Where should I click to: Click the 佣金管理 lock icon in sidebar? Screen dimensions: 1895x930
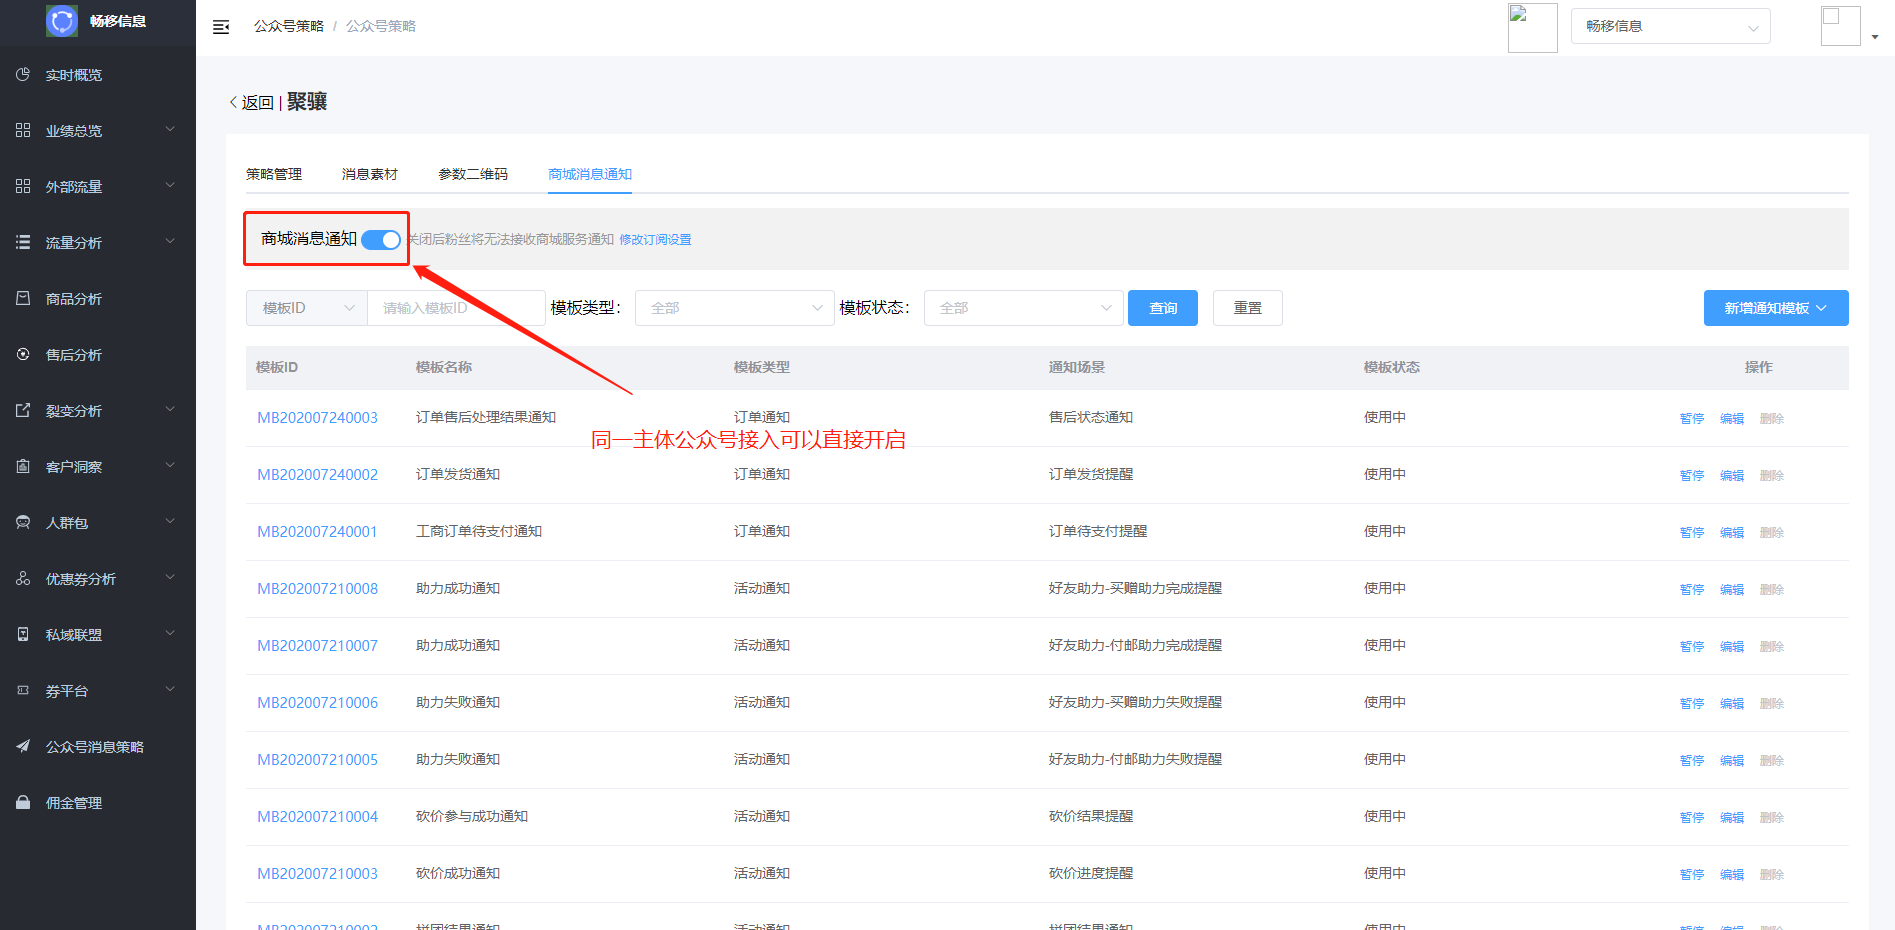[23, 802]
